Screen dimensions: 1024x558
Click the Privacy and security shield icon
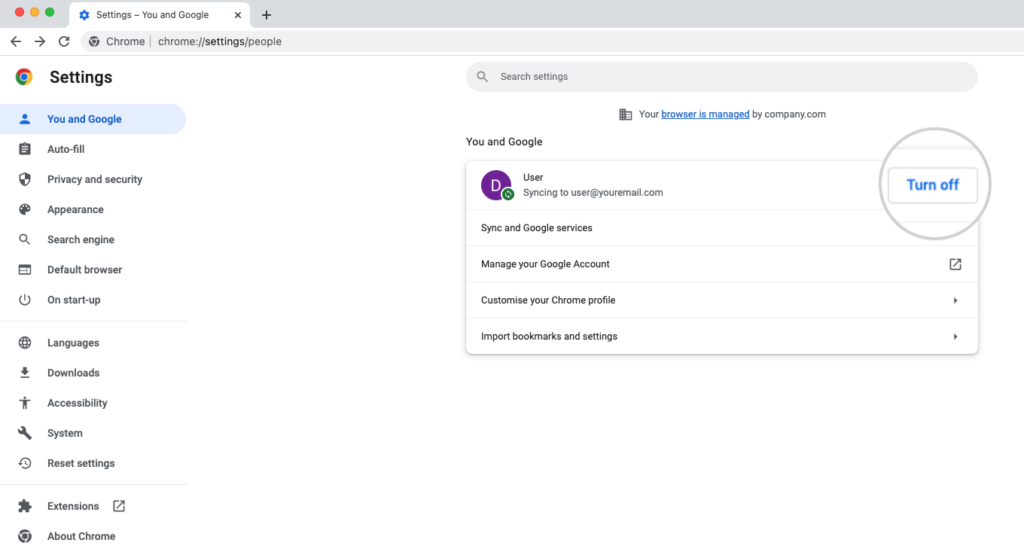pos(24,179)
